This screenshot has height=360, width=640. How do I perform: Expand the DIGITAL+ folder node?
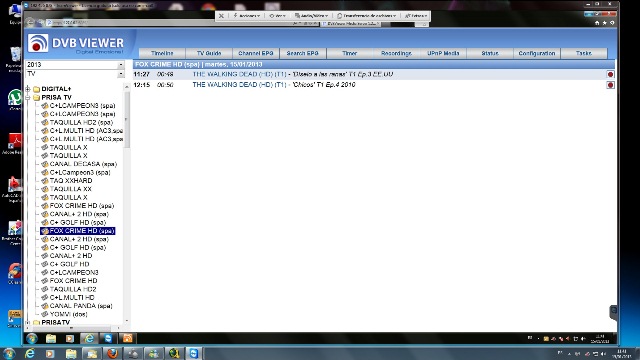tap(28, 89)
